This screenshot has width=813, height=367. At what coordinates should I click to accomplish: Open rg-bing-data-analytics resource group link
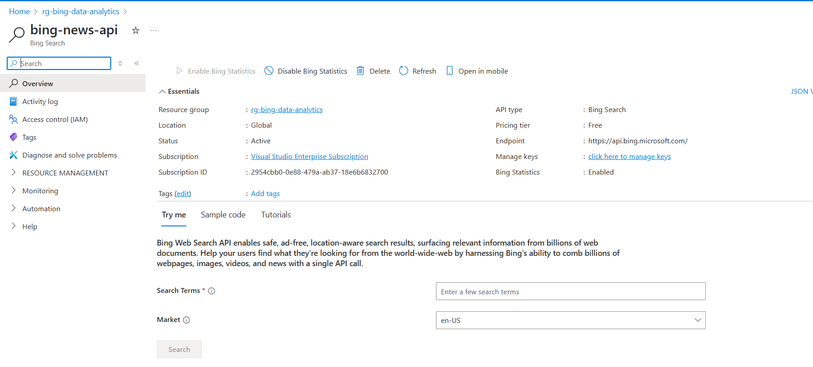point(287,110)
